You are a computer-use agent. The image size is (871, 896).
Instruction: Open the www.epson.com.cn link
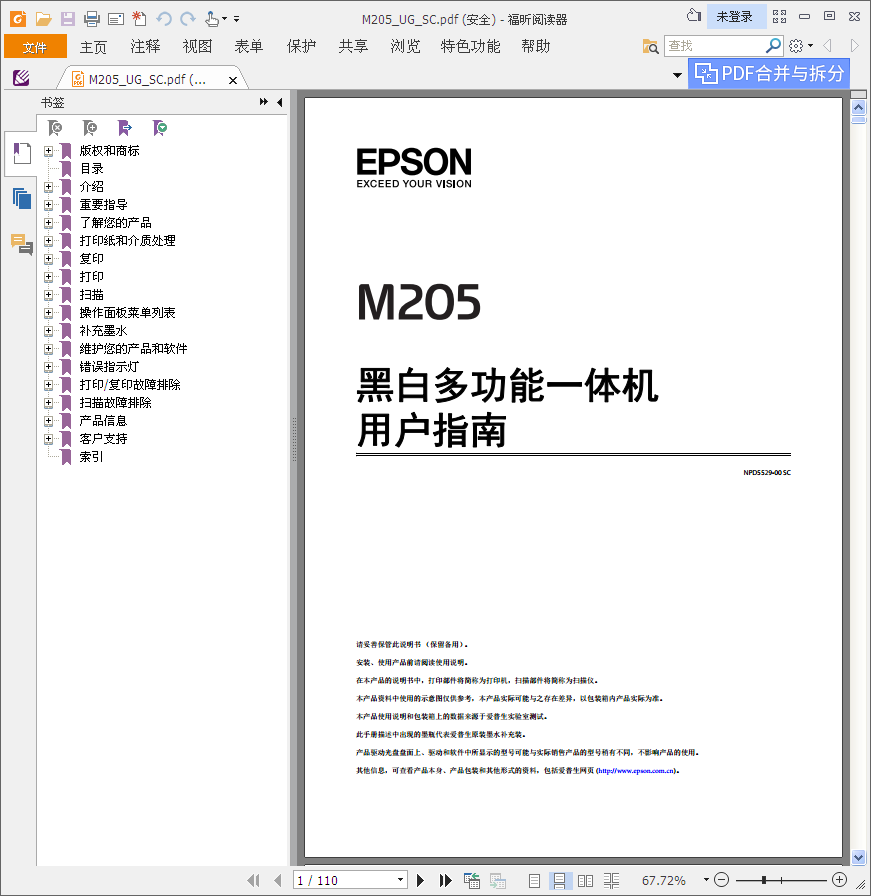coord(636,771)
